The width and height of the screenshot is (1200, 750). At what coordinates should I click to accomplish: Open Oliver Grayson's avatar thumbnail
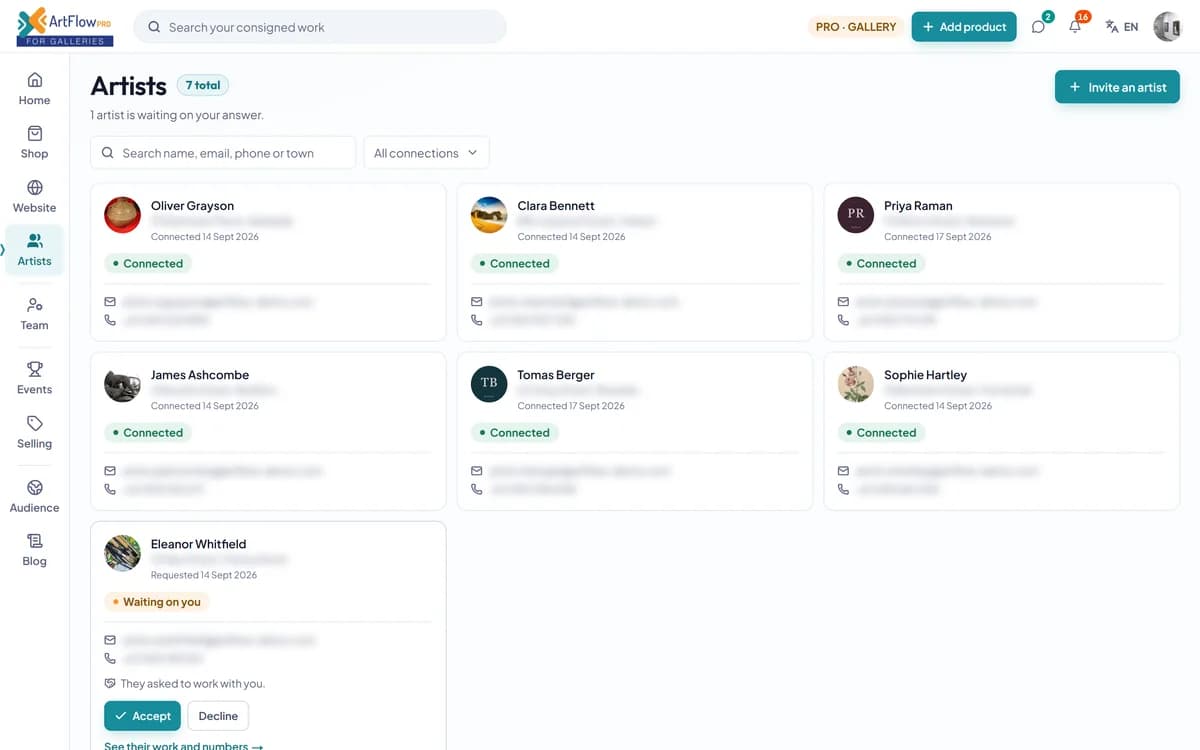[x=122, y=215]
